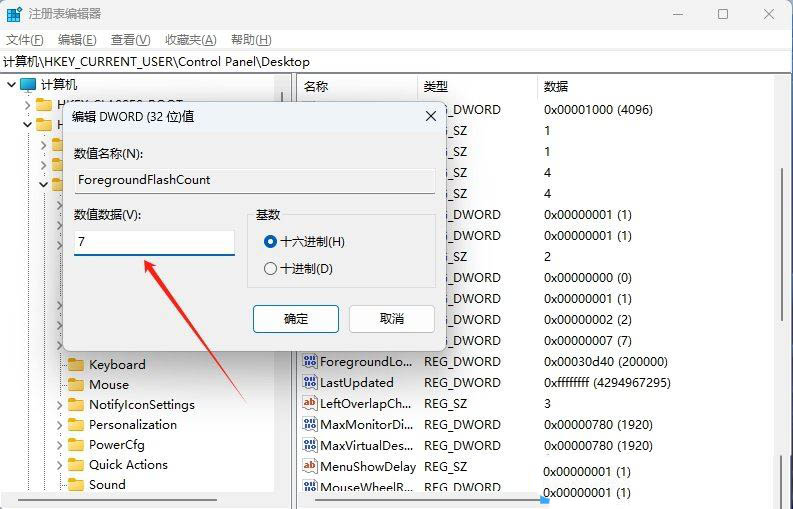Switch the base to decimal (十进制)

[x=270, y=269]
